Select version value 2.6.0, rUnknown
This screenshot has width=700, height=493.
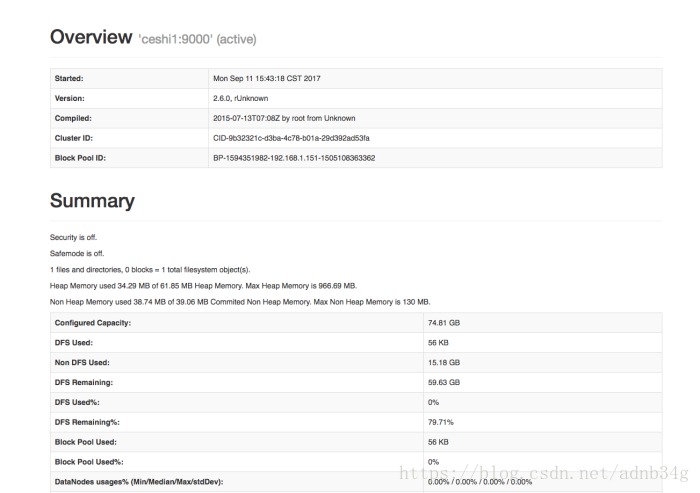point(240,98)
